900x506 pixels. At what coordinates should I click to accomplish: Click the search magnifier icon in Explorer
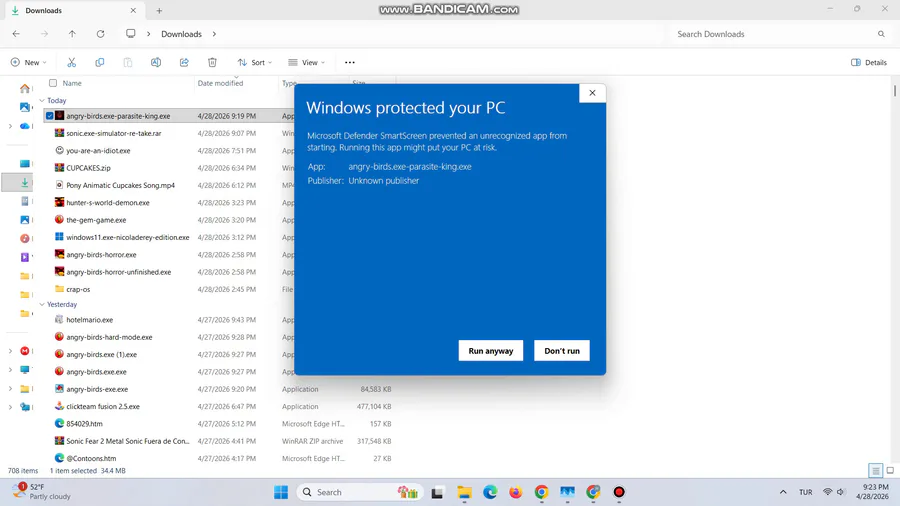[881, 34]
